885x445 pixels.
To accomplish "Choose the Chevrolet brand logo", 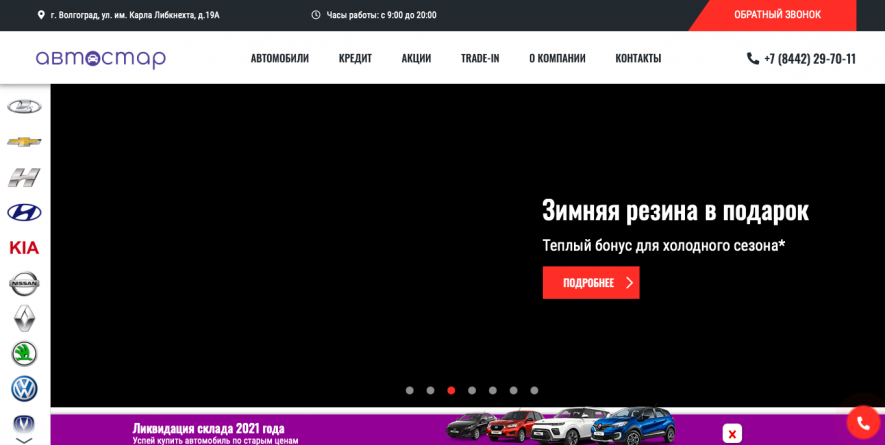I will point(24,142).
